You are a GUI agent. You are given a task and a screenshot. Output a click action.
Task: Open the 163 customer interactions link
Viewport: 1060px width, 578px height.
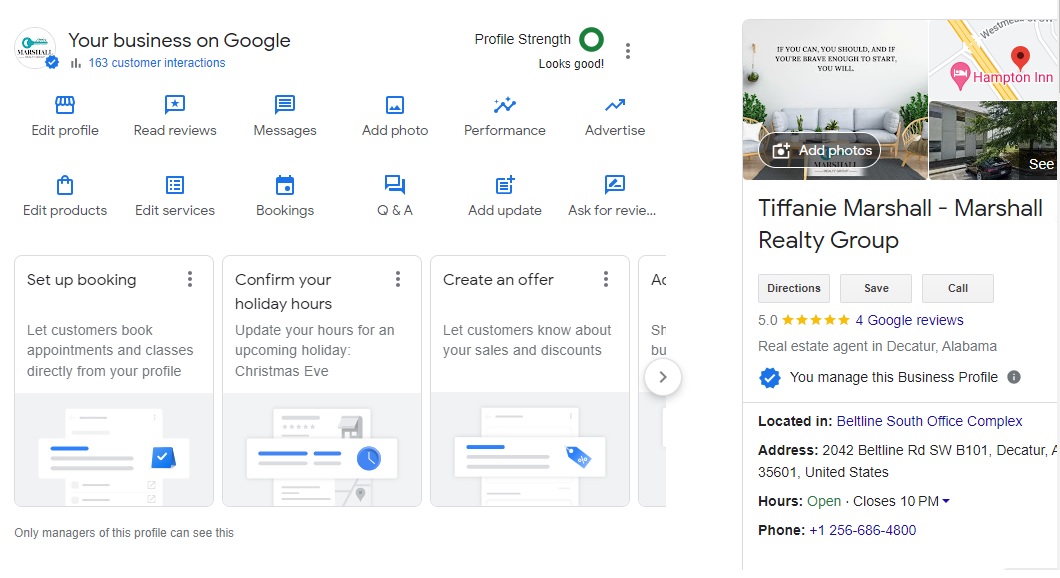click(157, 63)
